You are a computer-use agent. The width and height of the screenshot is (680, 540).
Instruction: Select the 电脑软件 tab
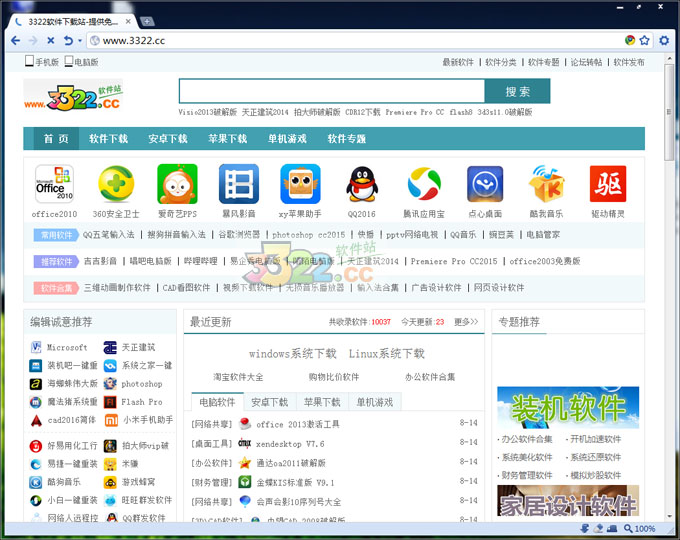coord(217,402)
